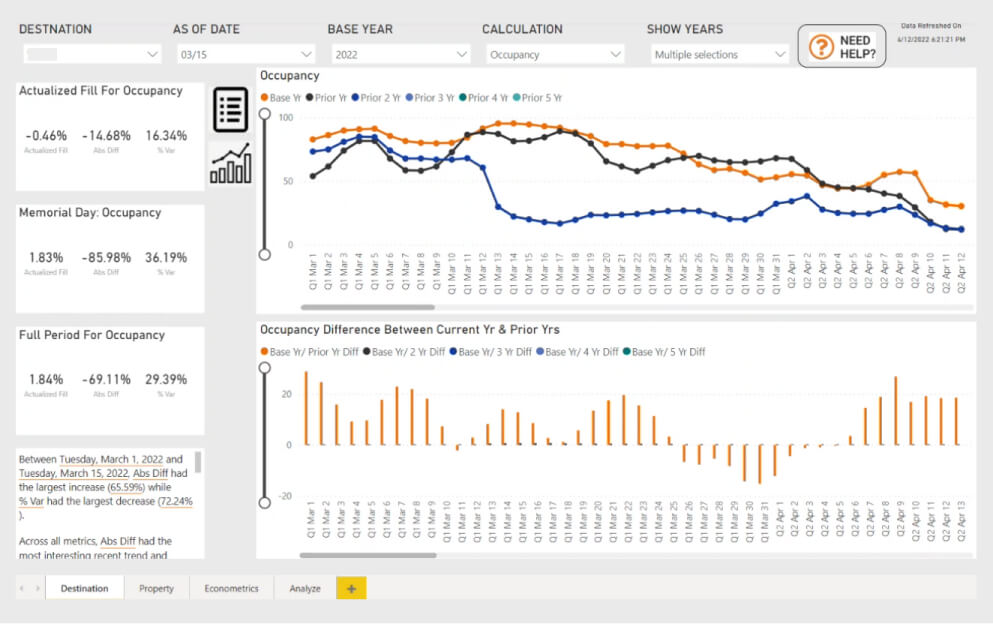Switch to the Property tab
The image size is (993, 624).
pyautogui.click(x=156, y=589)
